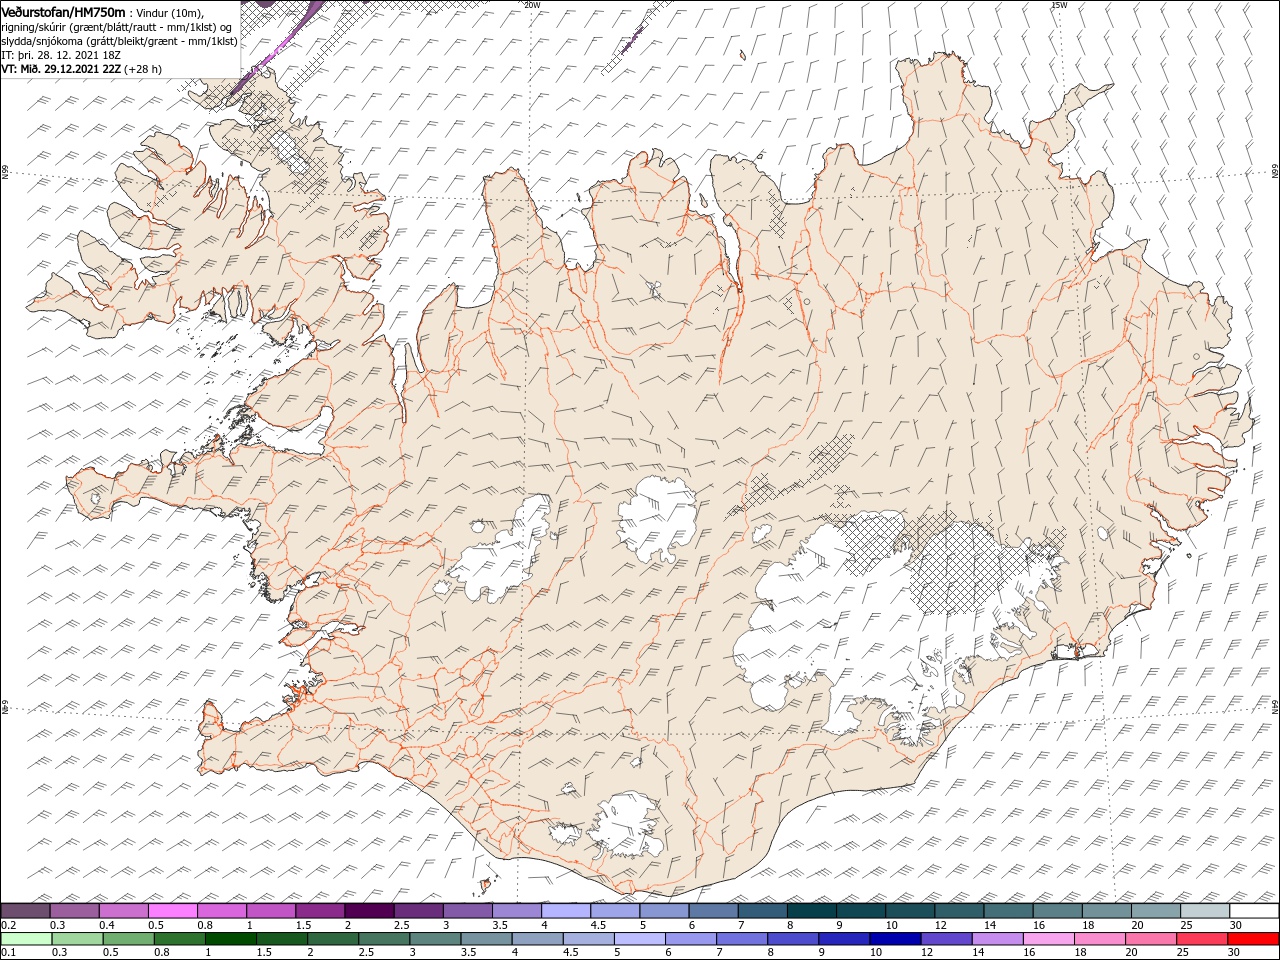Pick the light periwinkle swatch labeled 4 in the upper legend row
The image size is (1280, 960).
pyautogui.click(x=566, y=911)
